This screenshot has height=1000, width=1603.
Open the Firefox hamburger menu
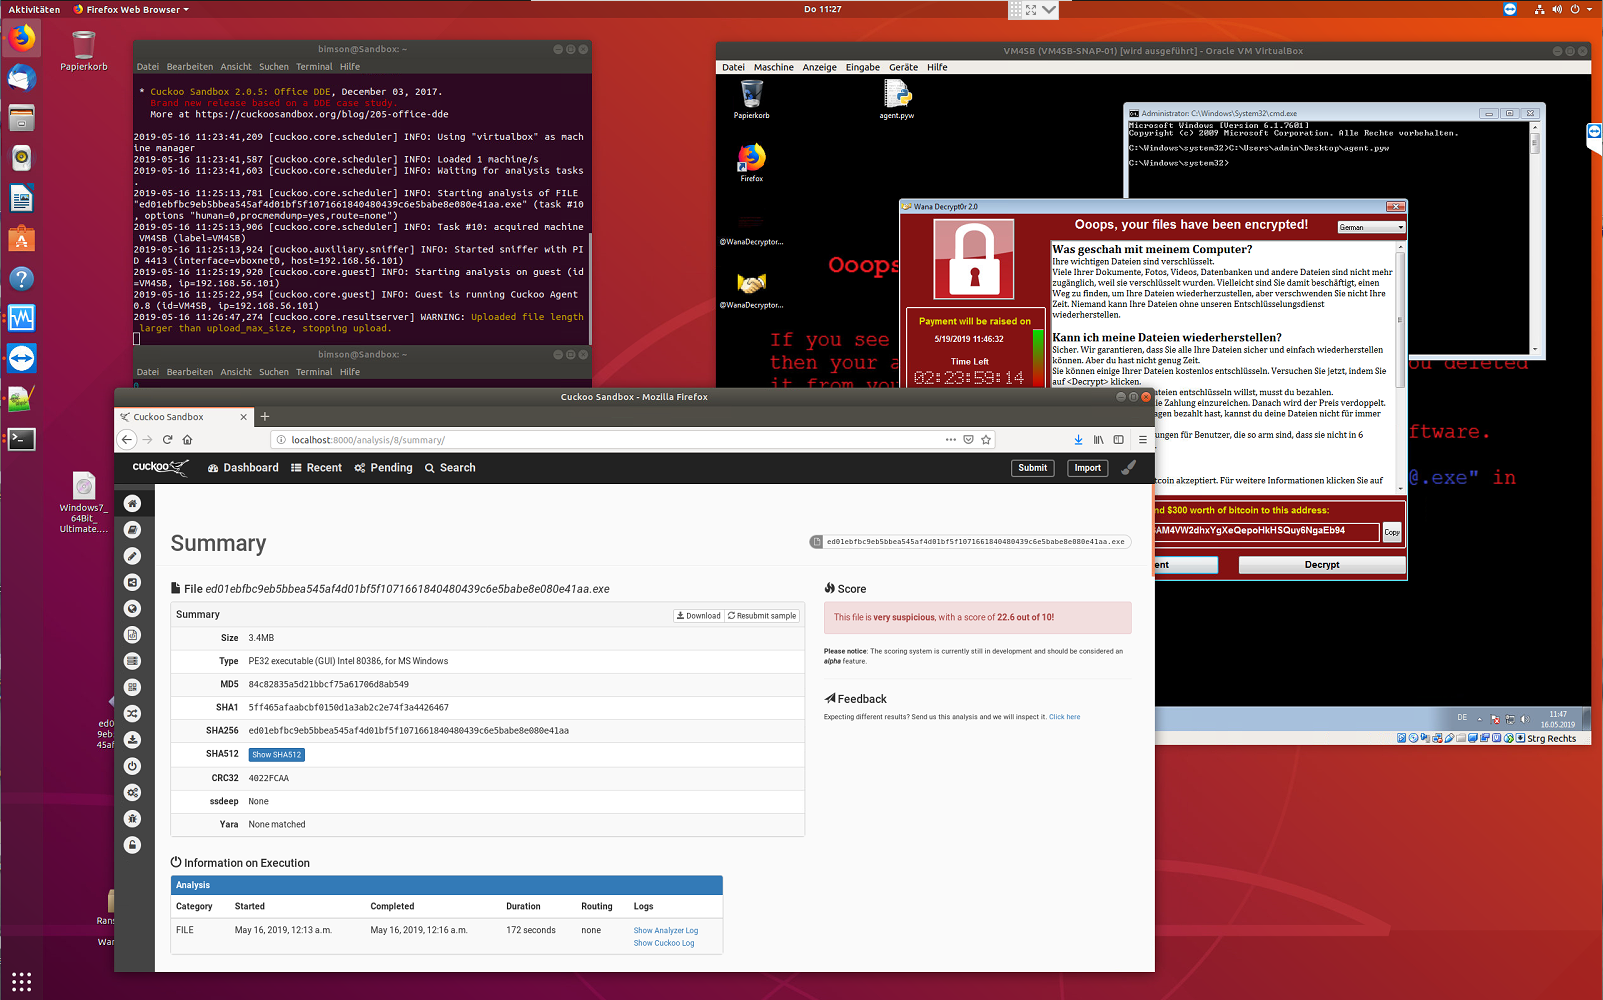pos(1143,440)
